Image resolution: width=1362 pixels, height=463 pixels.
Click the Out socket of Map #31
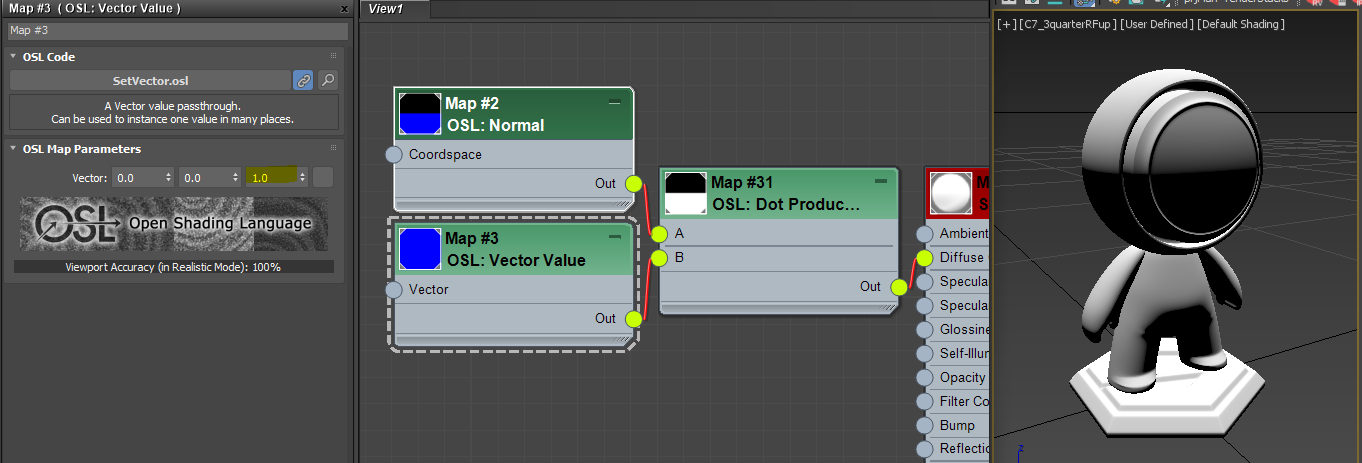tap(899, 286)
